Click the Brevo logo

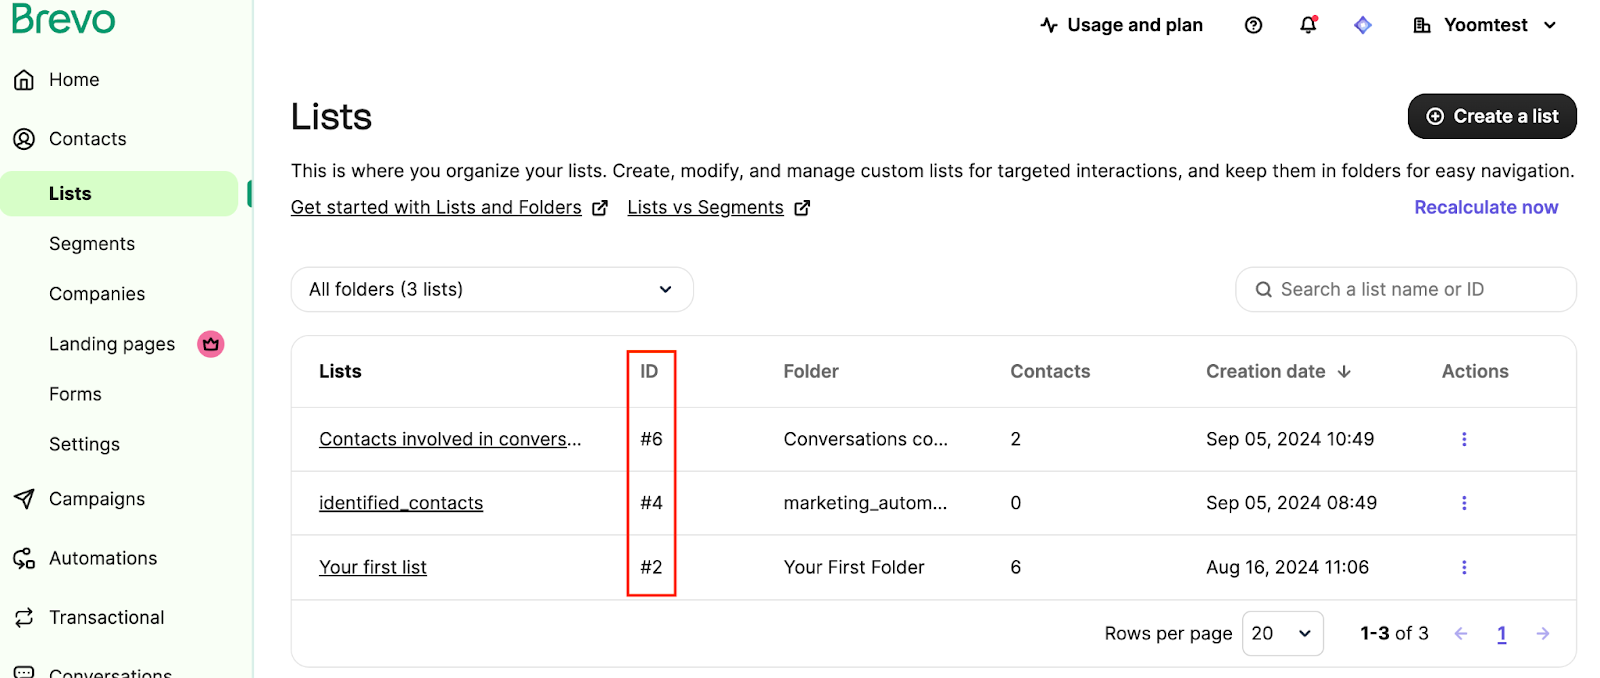(64, 19)
